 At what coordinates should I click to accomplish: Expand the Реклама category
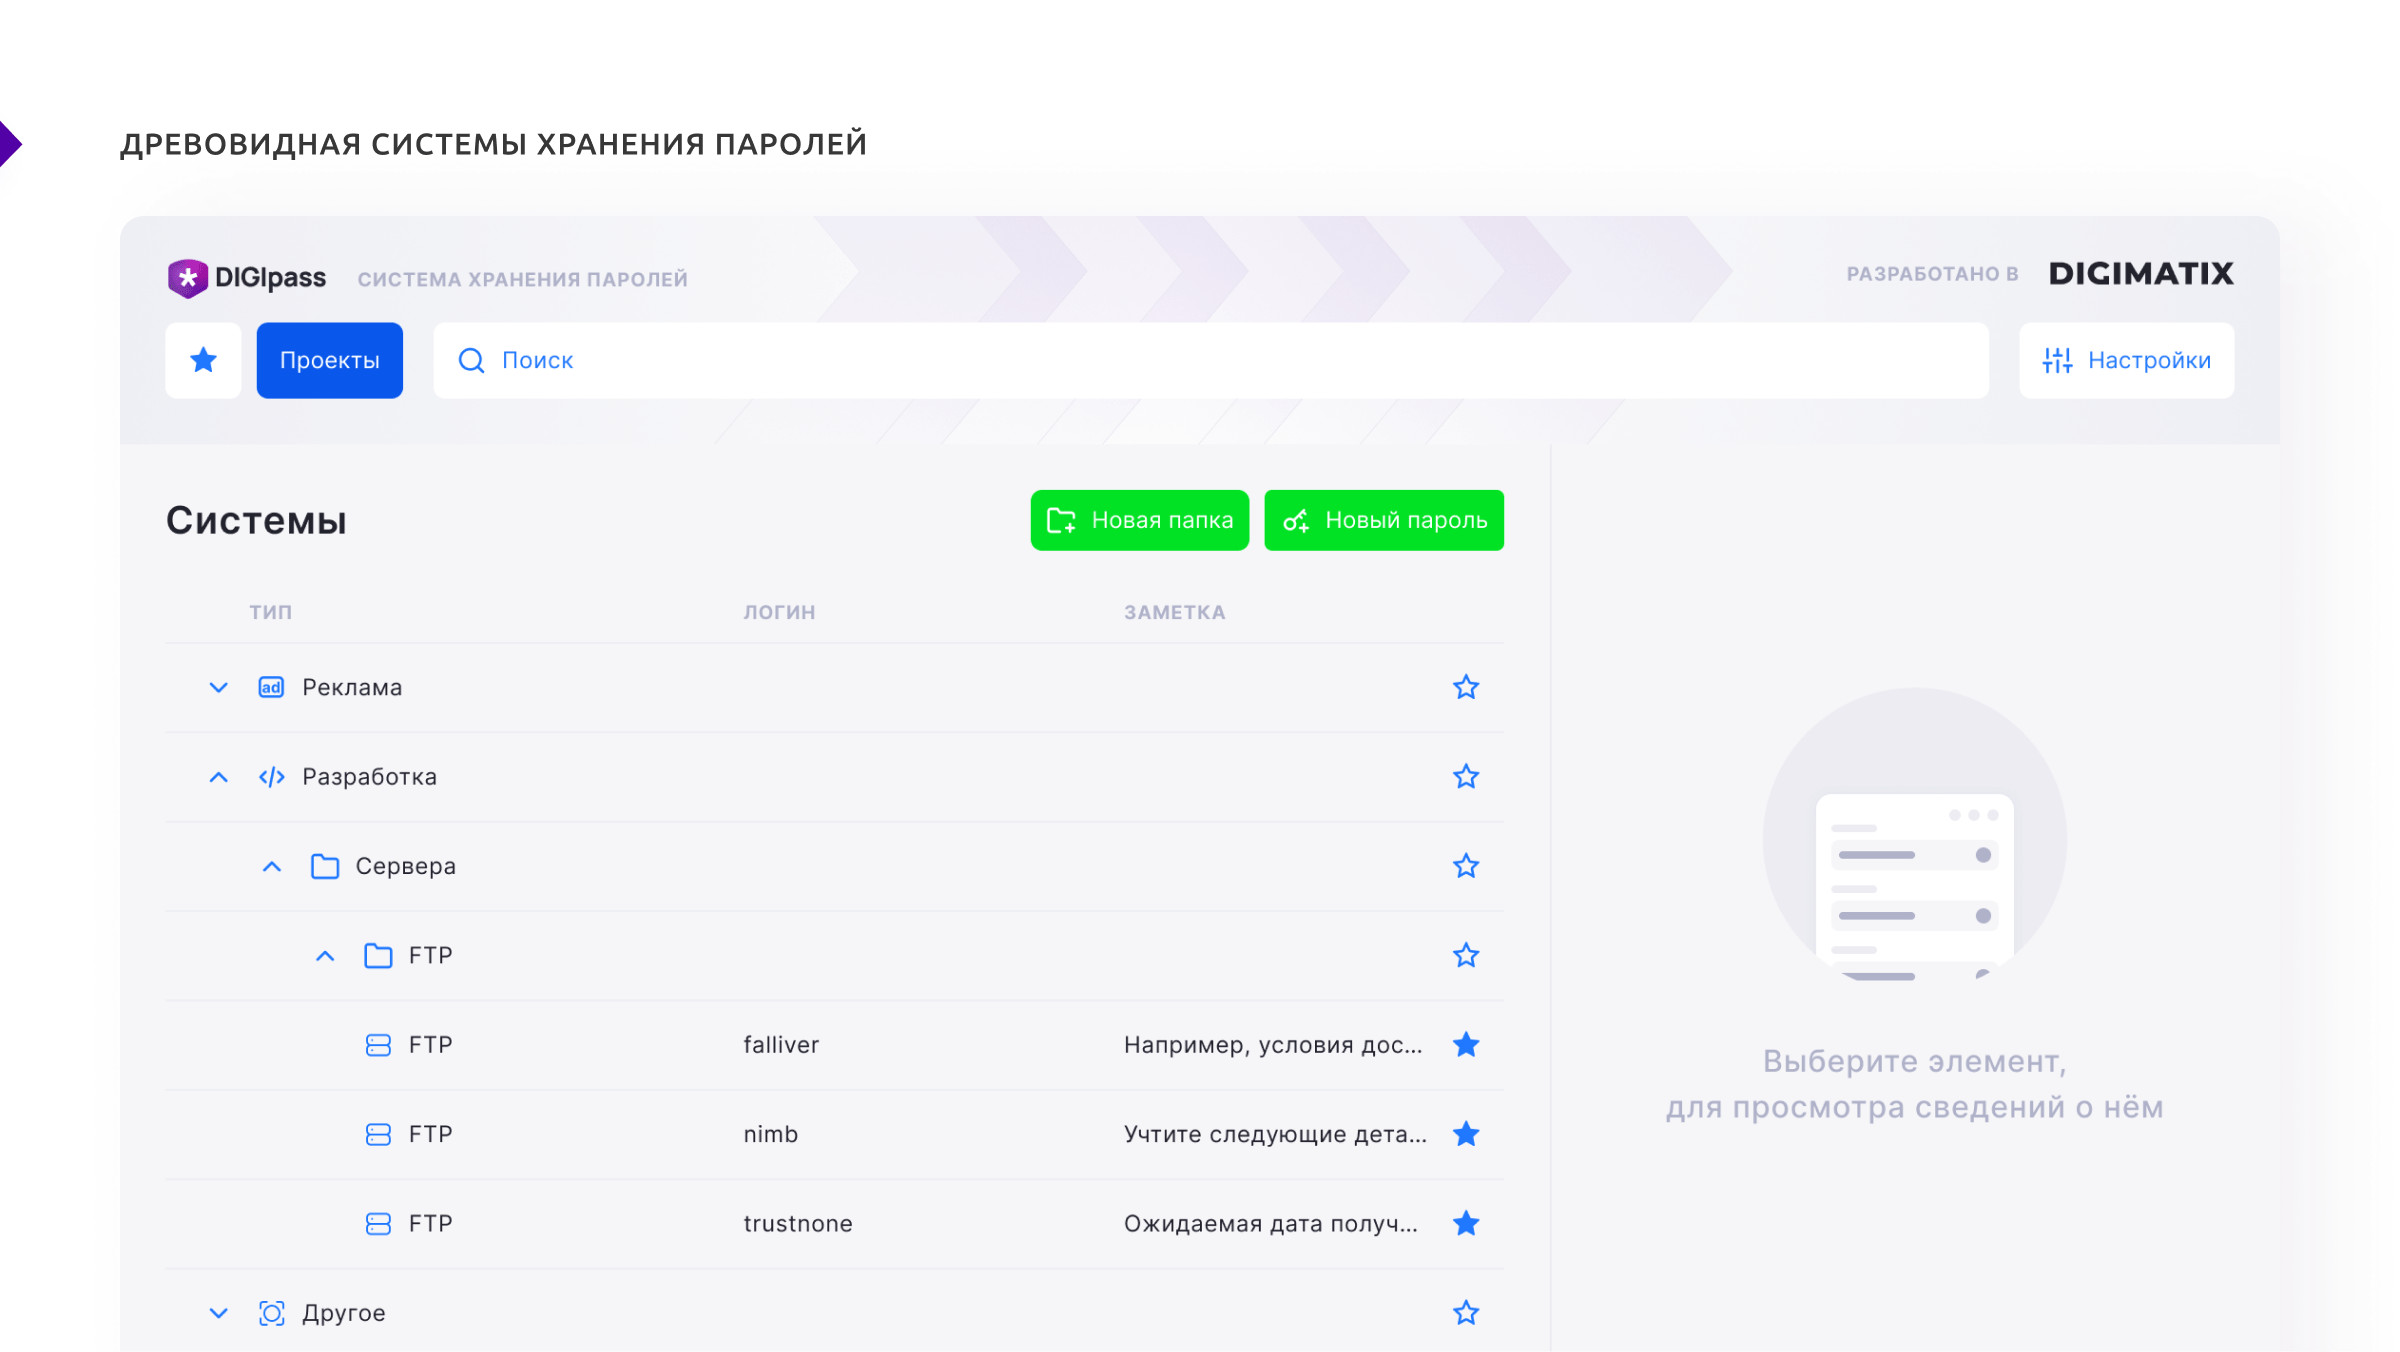click(x=218, y=687)
